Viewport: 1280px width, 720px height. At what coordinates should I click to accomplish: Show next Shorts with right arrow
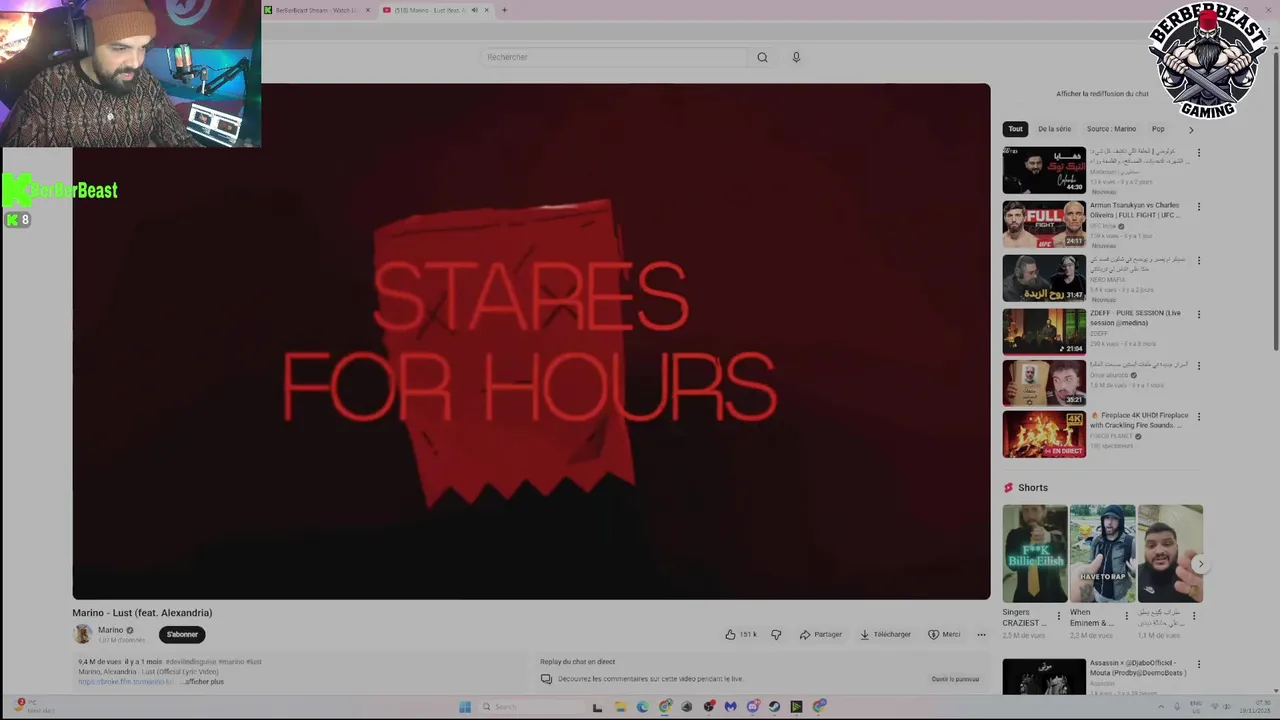[x=1200, y=564]
